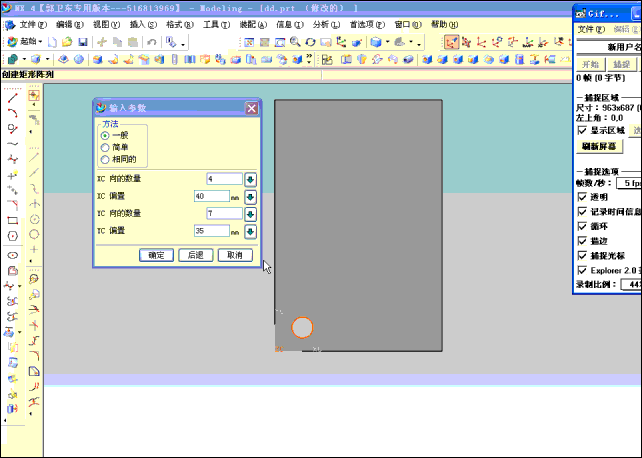Click the highlighted WCS dynamics icon
The image size is (642, 458).
[451, 42]
